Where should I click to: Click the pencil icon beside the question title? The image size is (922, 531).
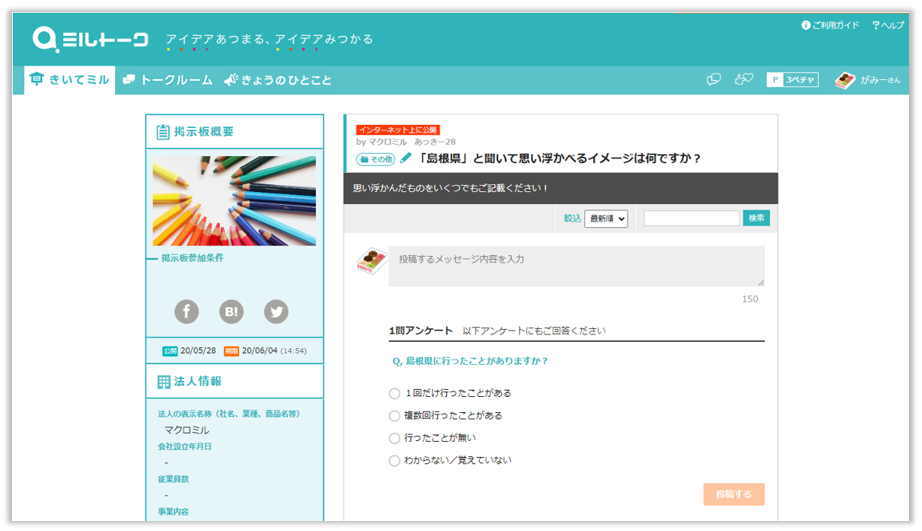(x=406, y=158)
